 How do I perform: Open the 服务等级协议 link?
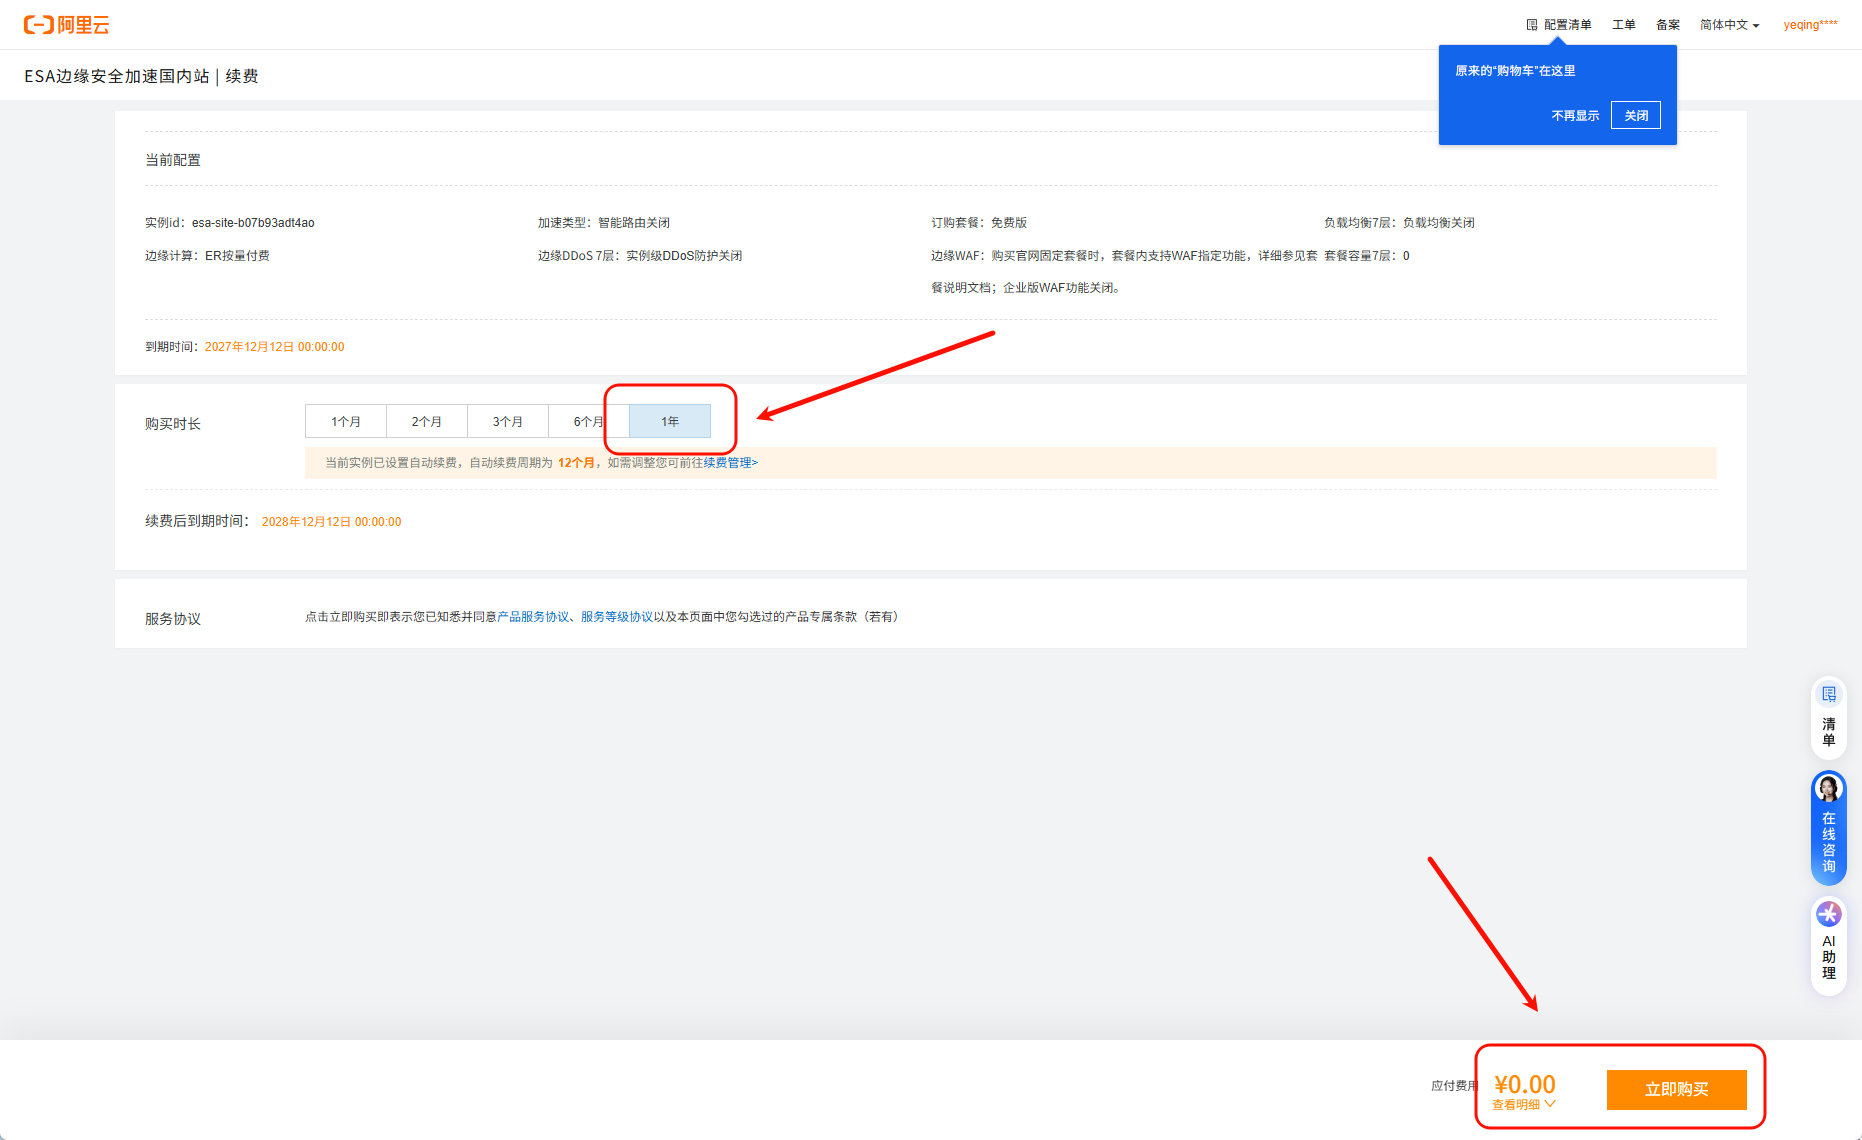point(617,617)
